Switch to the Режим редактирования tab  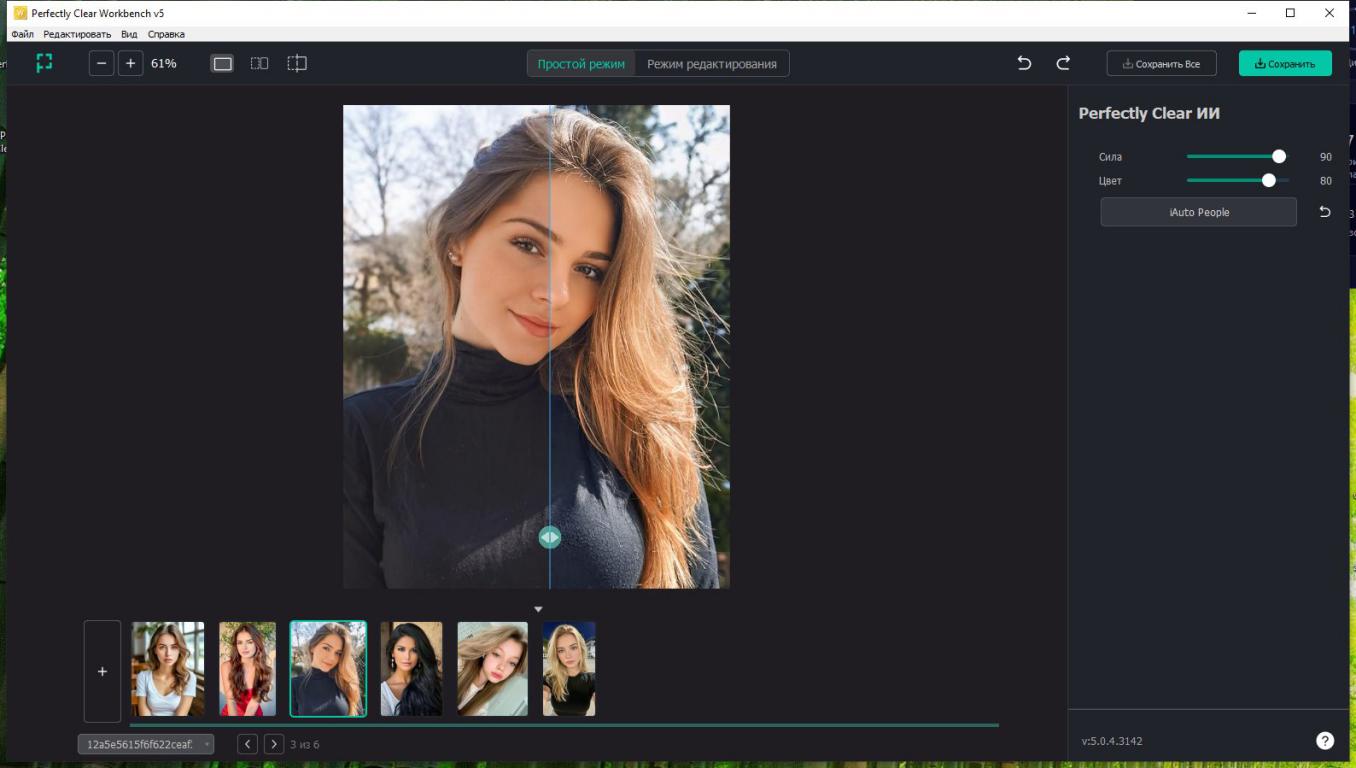click(x=711, y=64)
